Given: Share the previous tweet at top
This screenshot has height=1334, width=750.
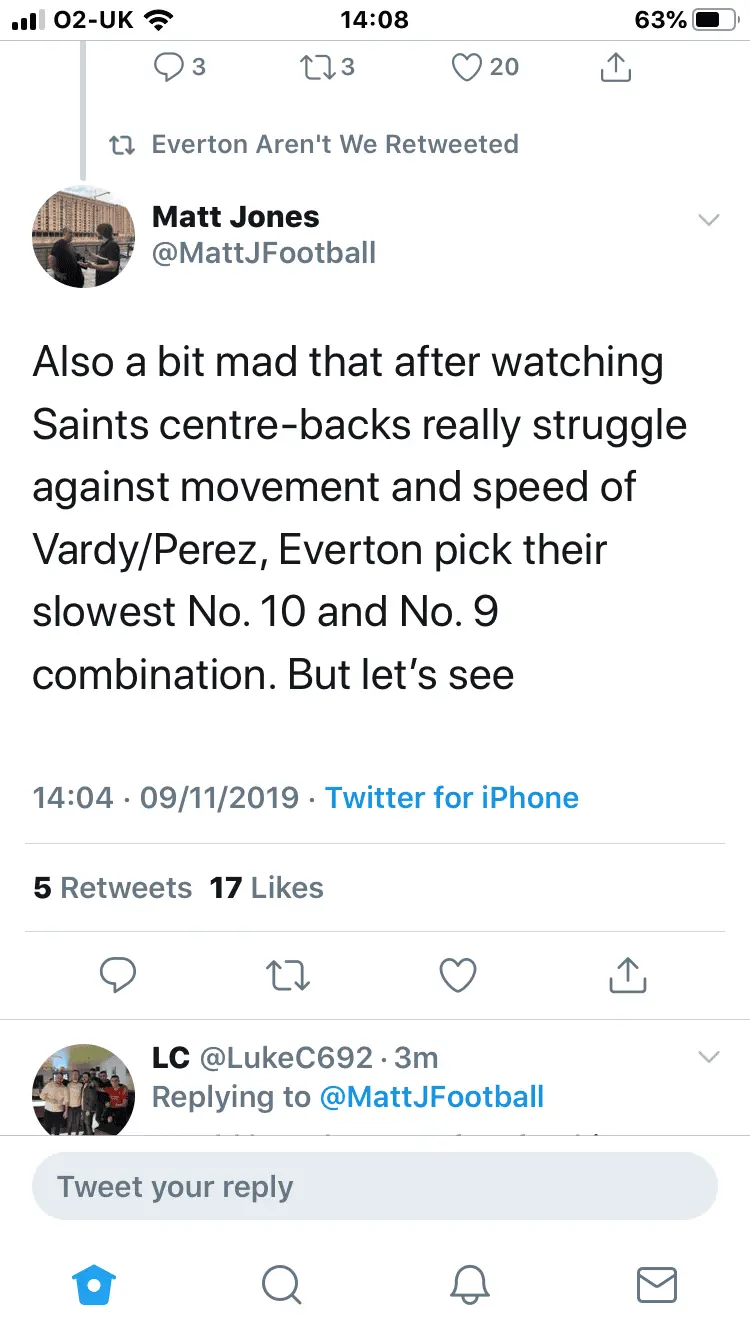Looking at the screenshot, I should coord(616,67).
